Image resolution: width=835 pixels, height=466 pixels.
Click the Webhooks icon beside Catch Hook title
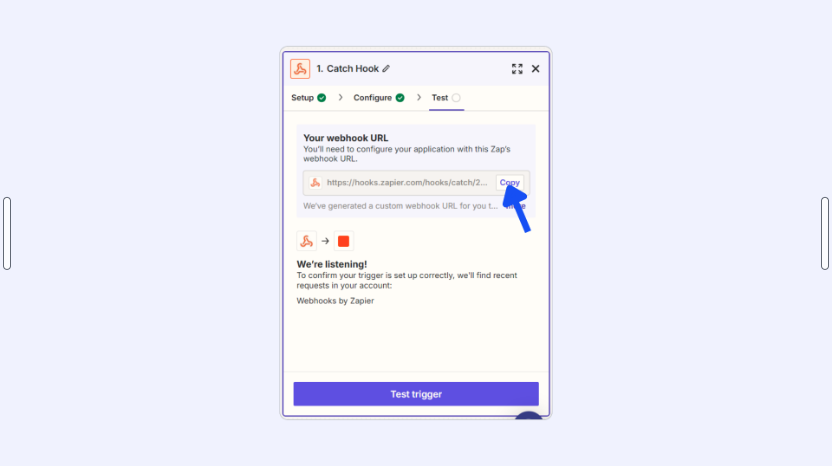pyautogui.click(x=300, y=69)
